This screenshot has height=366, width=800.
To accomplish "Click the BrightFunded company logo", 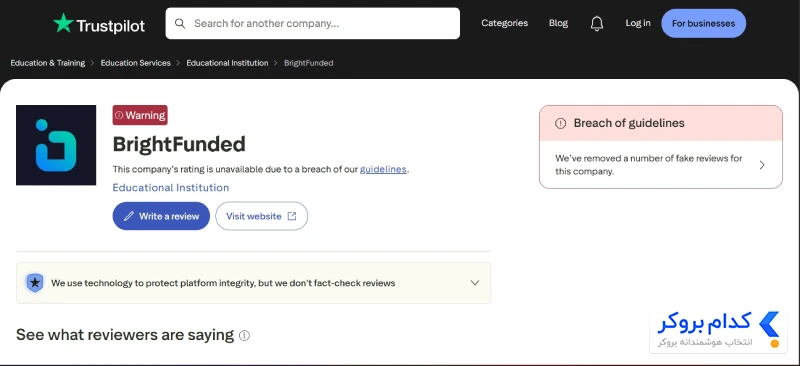I will 56,145.
